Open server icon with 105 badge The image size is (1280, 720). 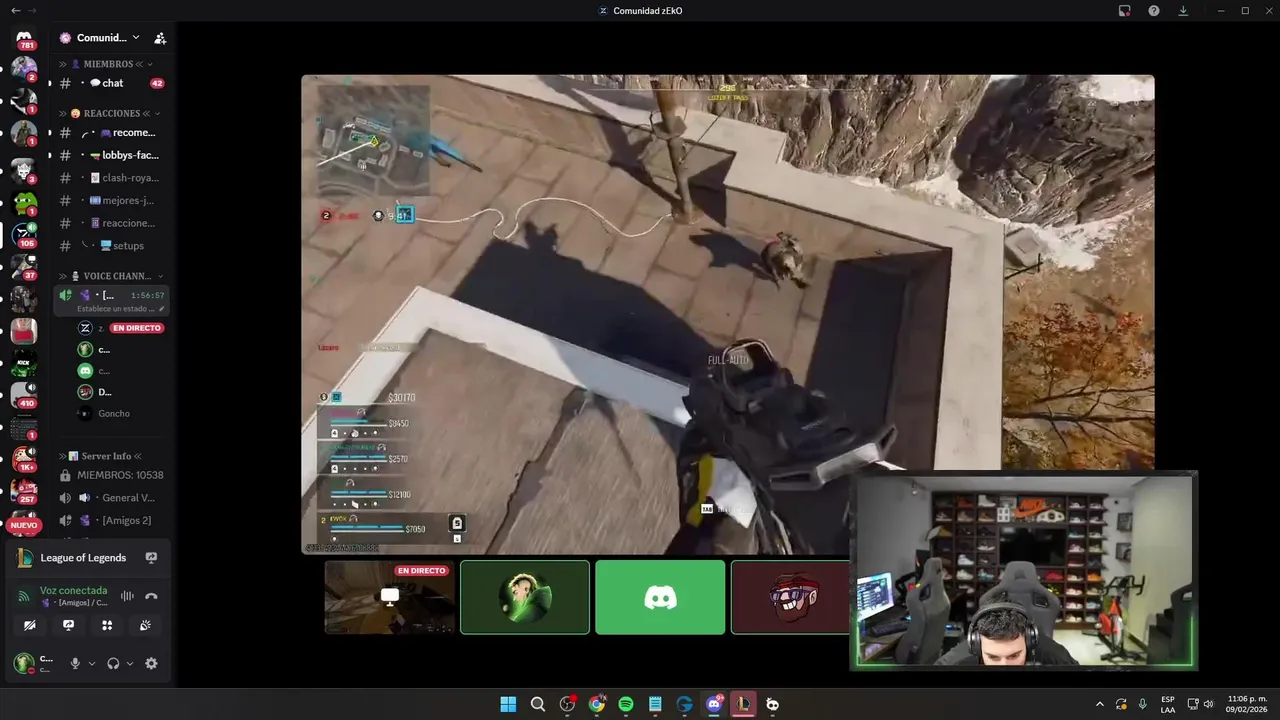[x=24, y=235]
